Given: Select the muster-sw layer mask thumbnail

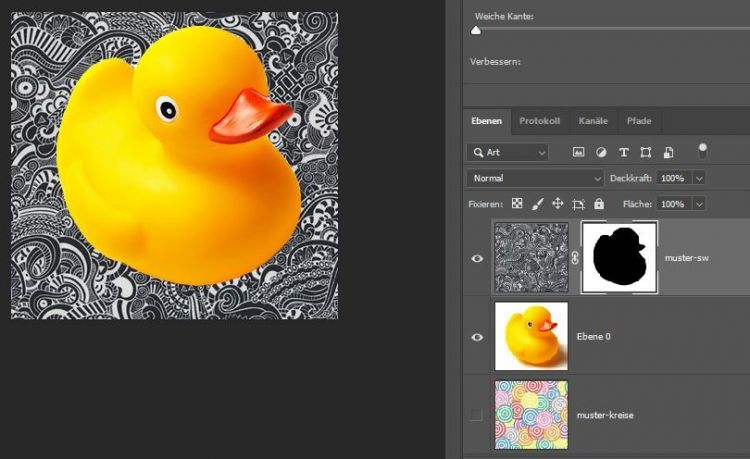Looking at the screenshot, I should click(x=619, y=257).
